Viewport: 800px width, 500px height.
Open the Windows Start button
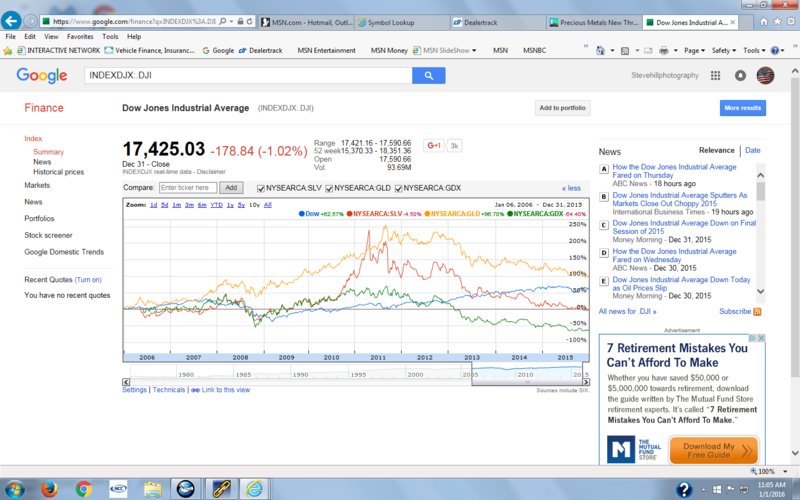pyautogui.click(x=15, y=489)
